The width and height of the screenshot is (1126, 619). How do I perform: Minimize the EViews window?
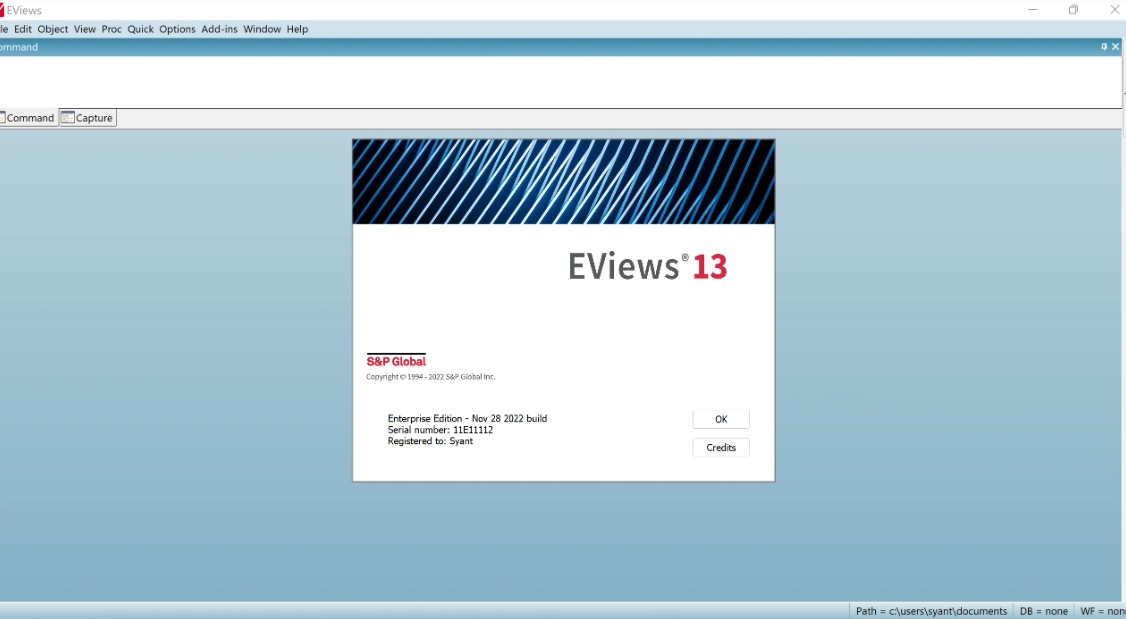coord(1032,10)
